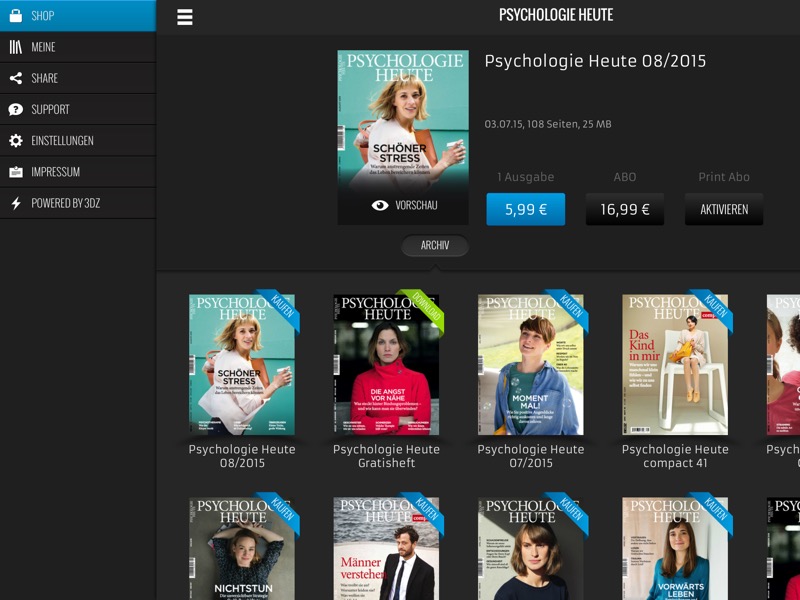The image size is (800, 600).
Task: Click Kaufen ribbon on Nichtstun cover
Action: pos(280,512)
